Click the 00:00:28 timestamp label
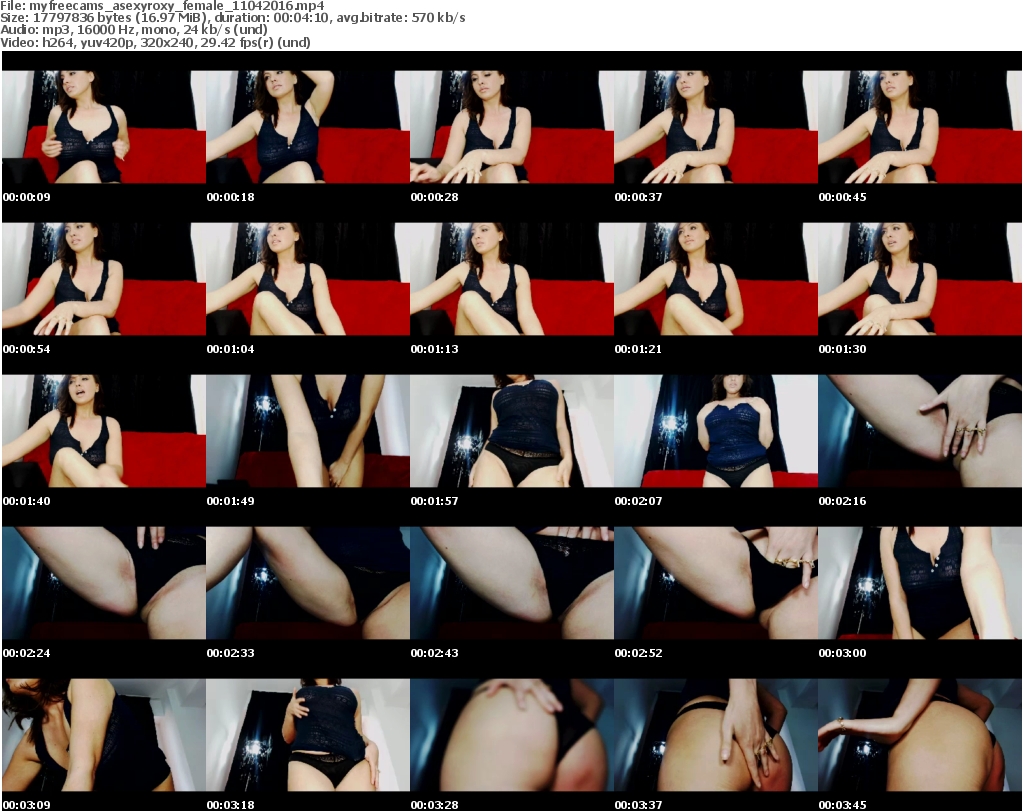This screenshot has height=811, width=1024. (434, 197)
